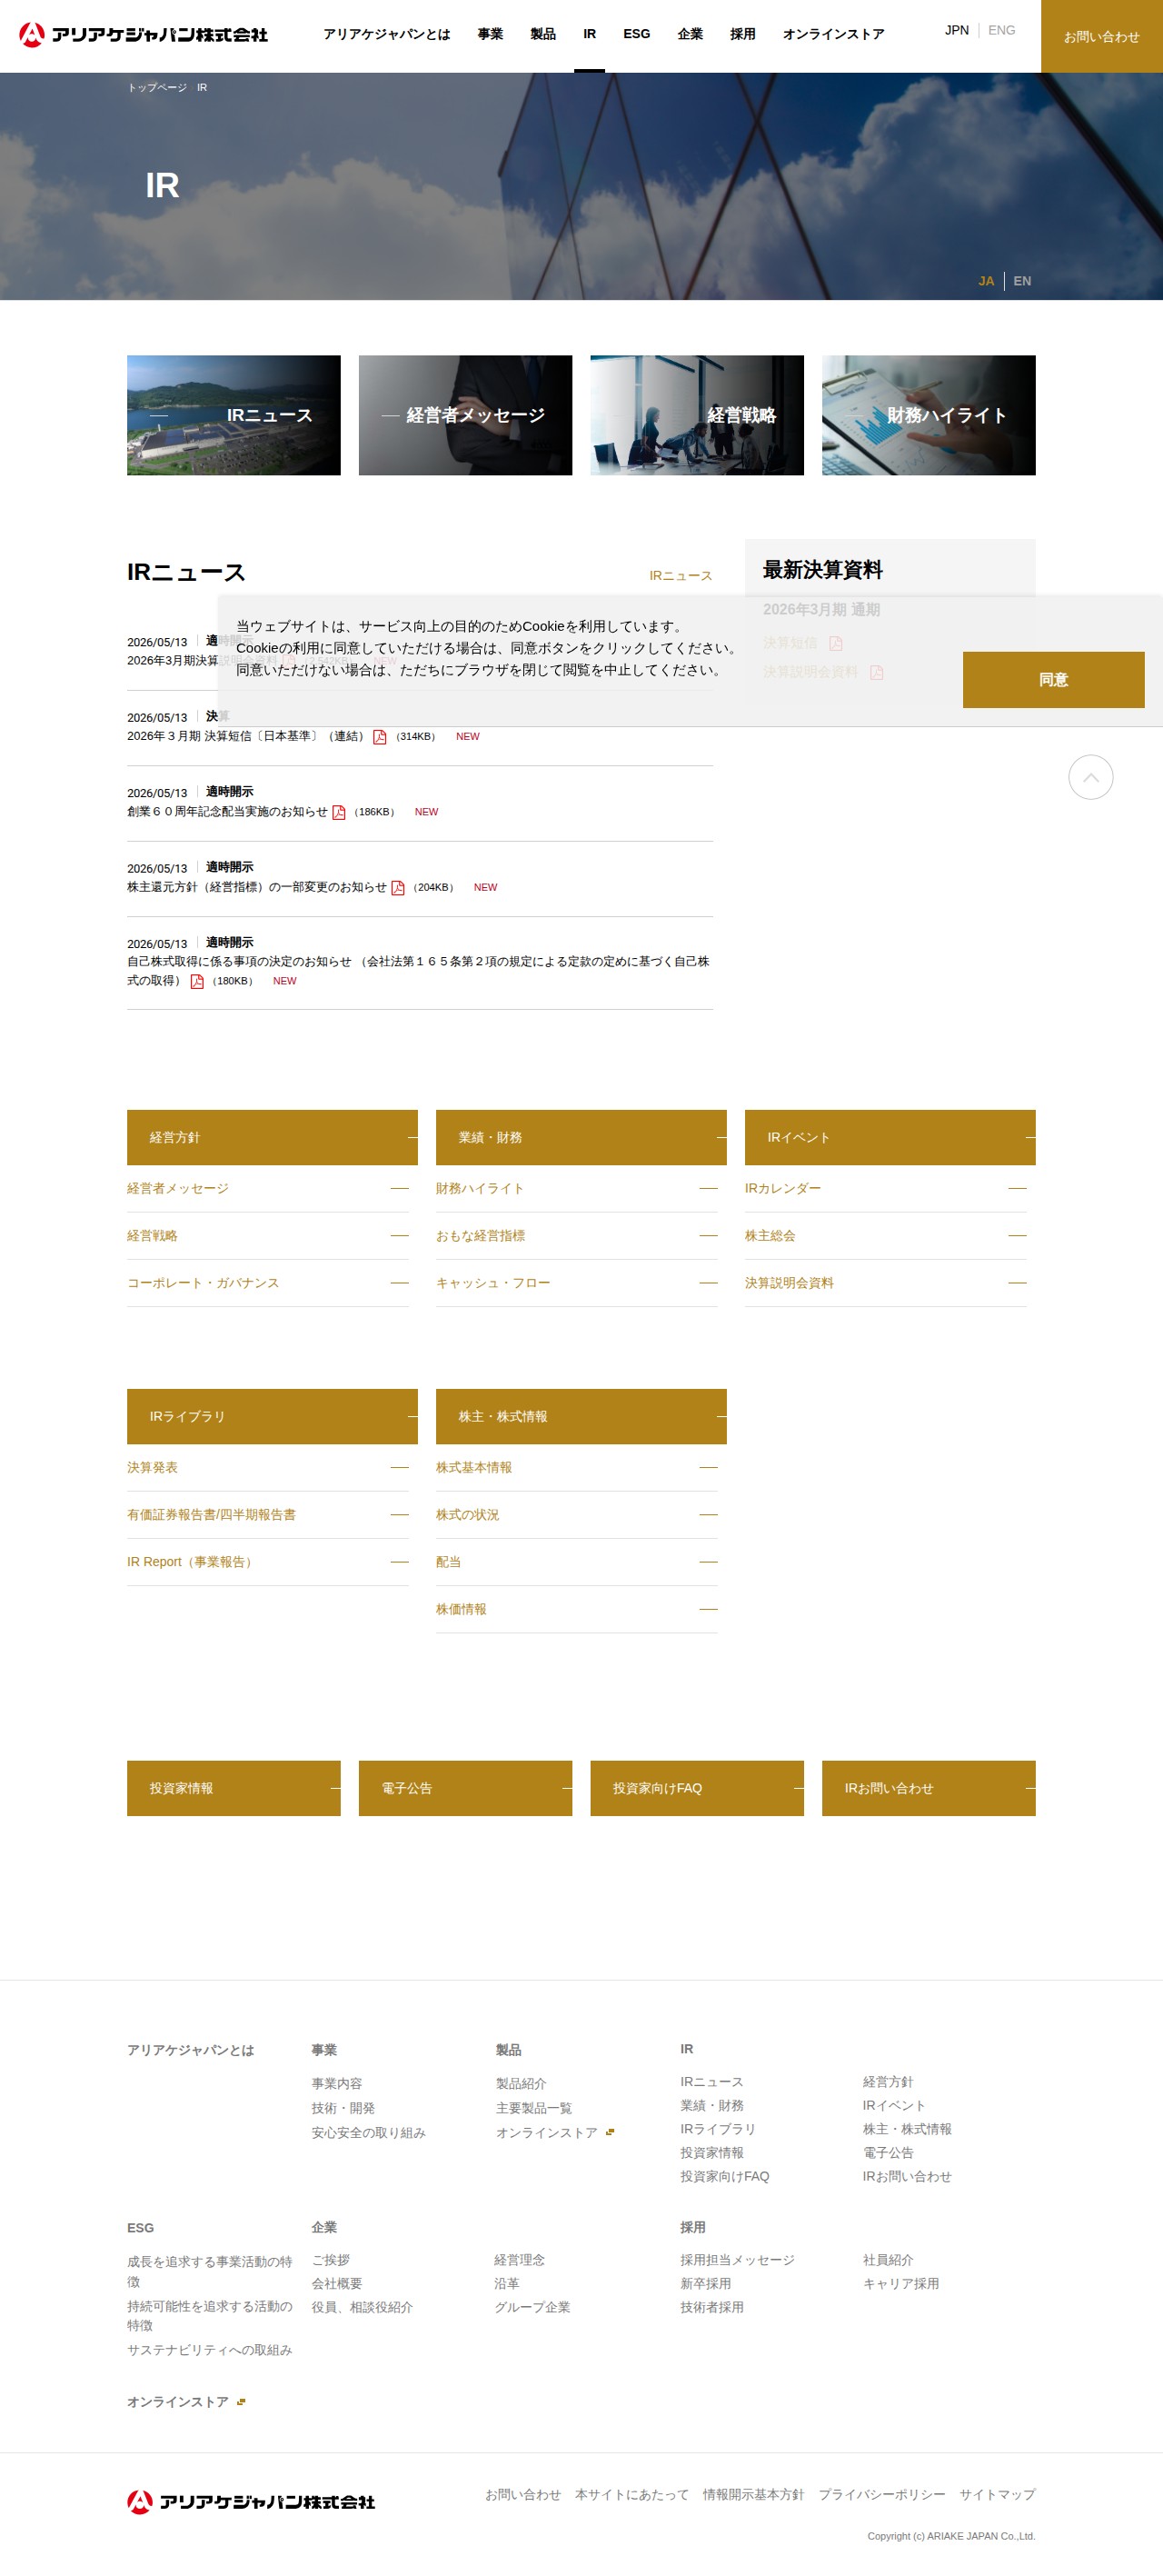Open footer link 技術・開発
The height and width of the screenshot is (2576, 1163).
click(x=343, y=2108)
